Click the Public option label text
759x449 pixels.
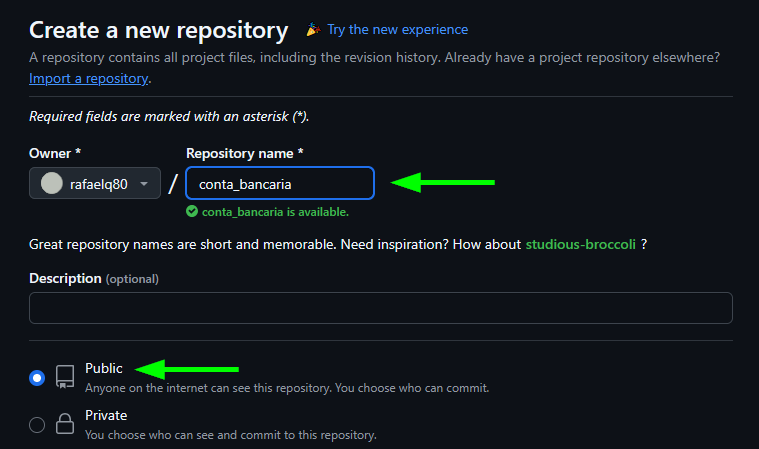104,369
